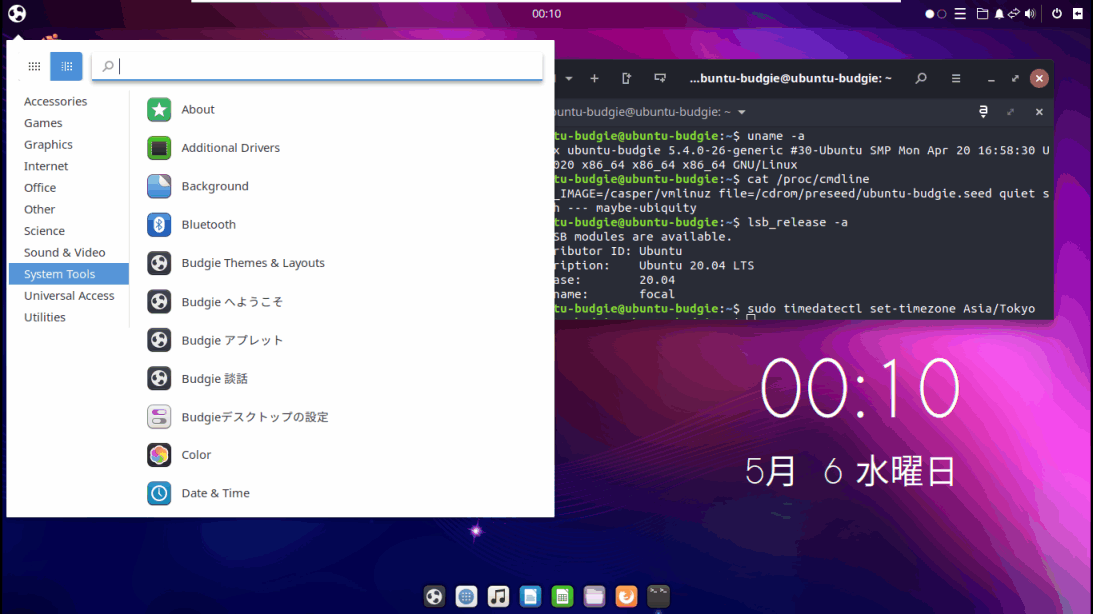Open search in the terminal window
The width and height of the screenshot is (1093, 614).
pos(921,78)
